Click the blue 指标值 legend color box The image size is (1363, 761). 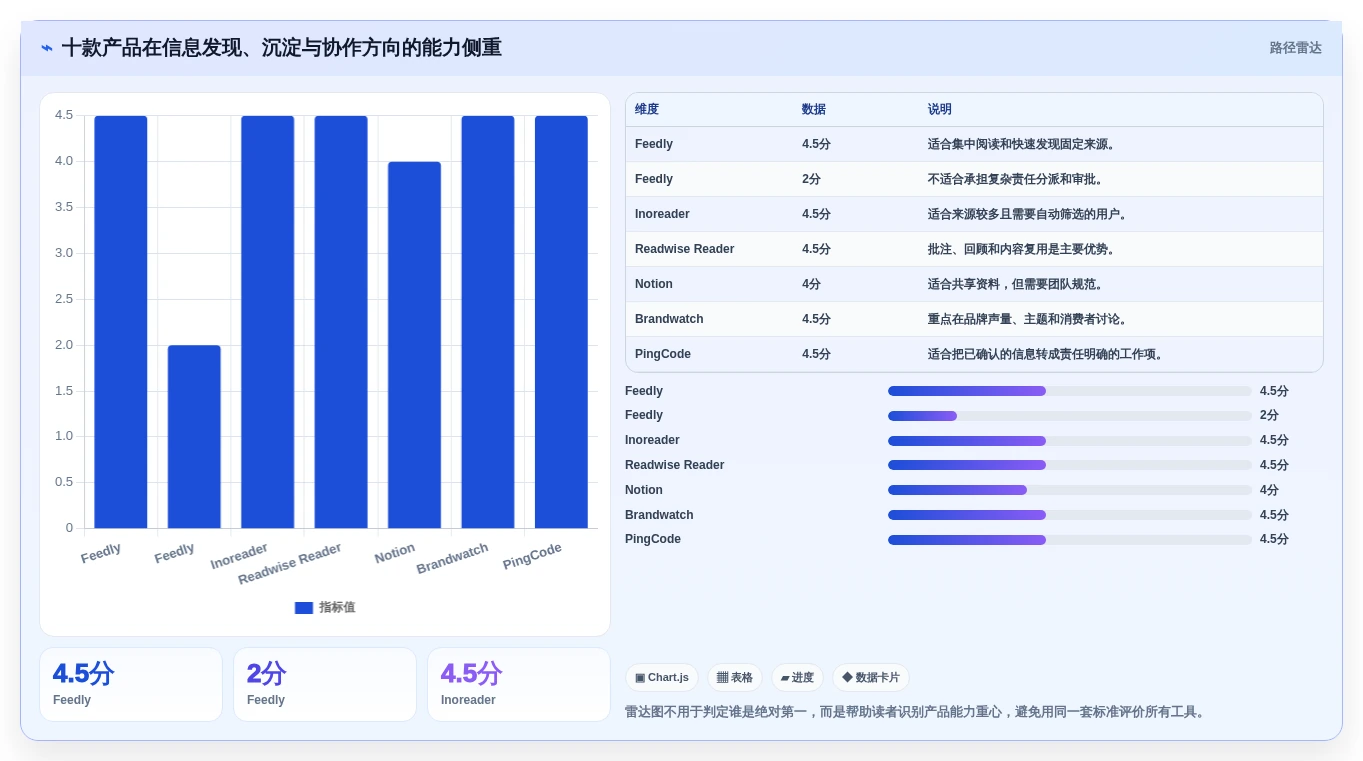(x=304, y=608)
